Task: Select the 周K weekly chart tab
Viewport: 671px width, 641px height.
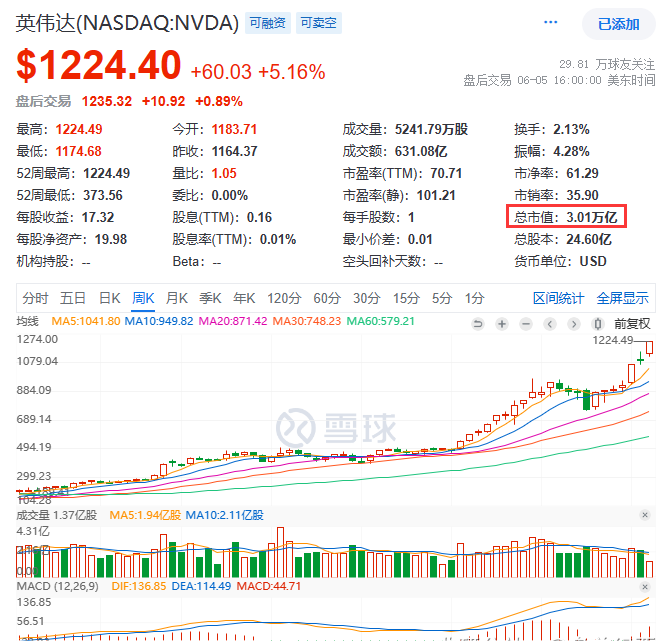Action: [x=143, y=298]
